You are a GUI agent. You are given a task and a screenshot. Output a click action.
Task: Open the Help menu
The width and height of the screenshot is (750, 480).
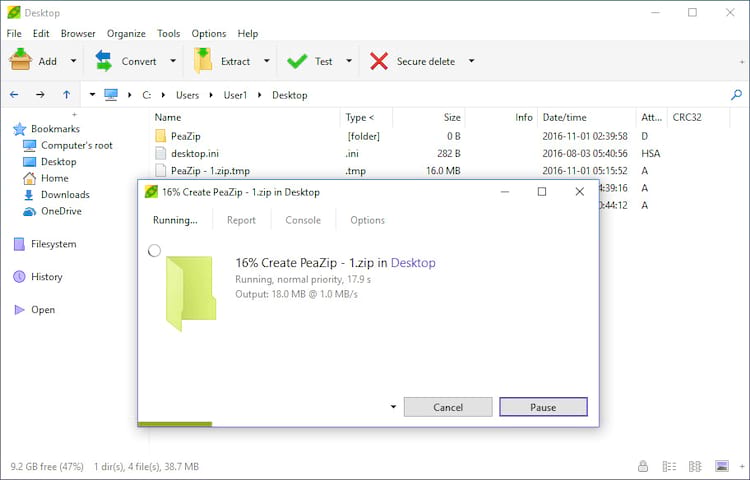(248, 33)
